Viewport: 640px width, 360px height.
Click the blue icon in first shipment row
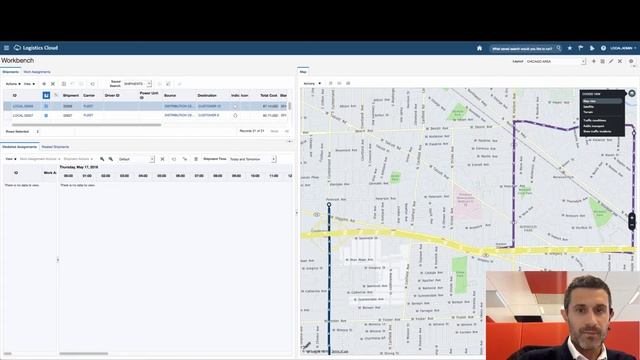pos(46,106)
